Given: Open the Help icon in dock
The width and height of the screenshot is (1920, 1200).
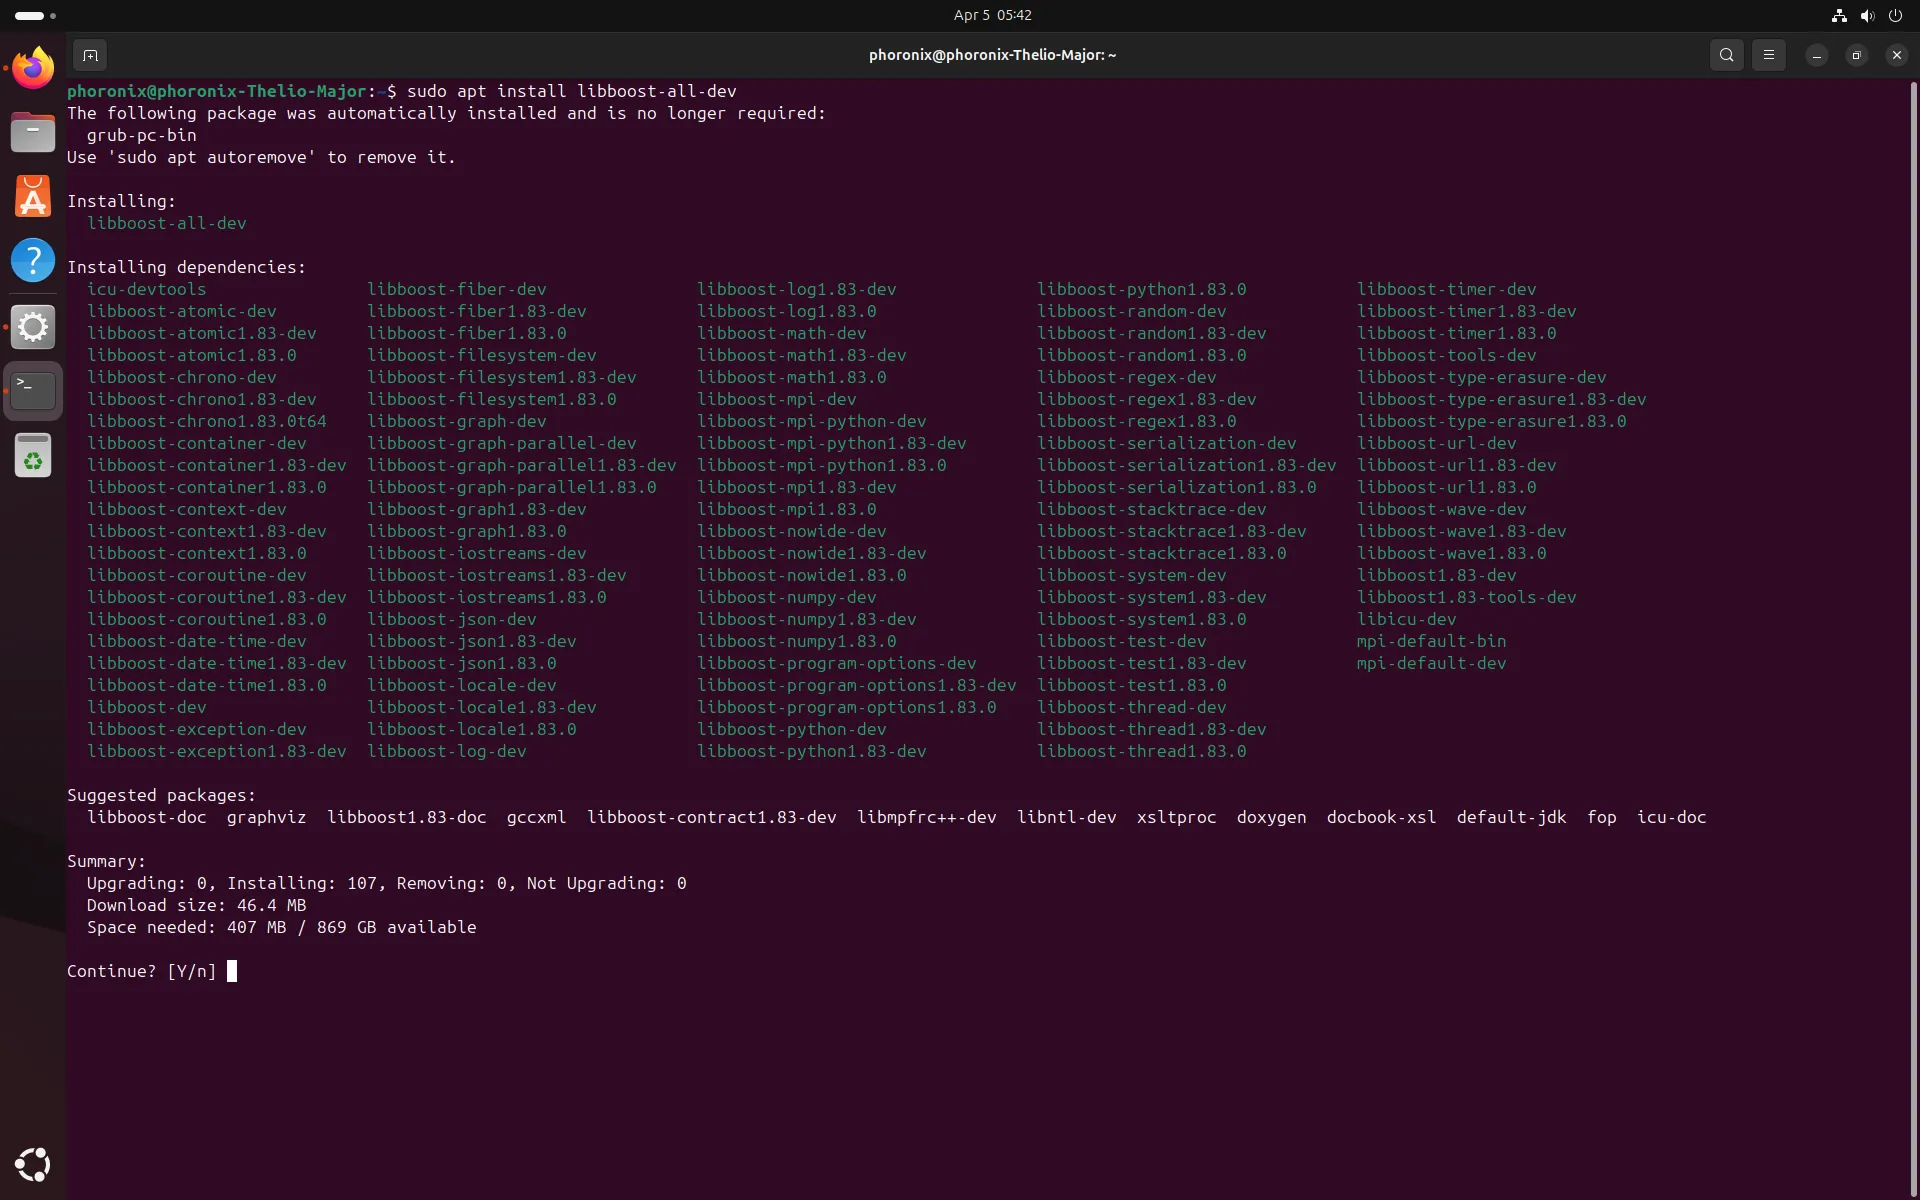Looking at the screenshot, I should click(33, 260).
